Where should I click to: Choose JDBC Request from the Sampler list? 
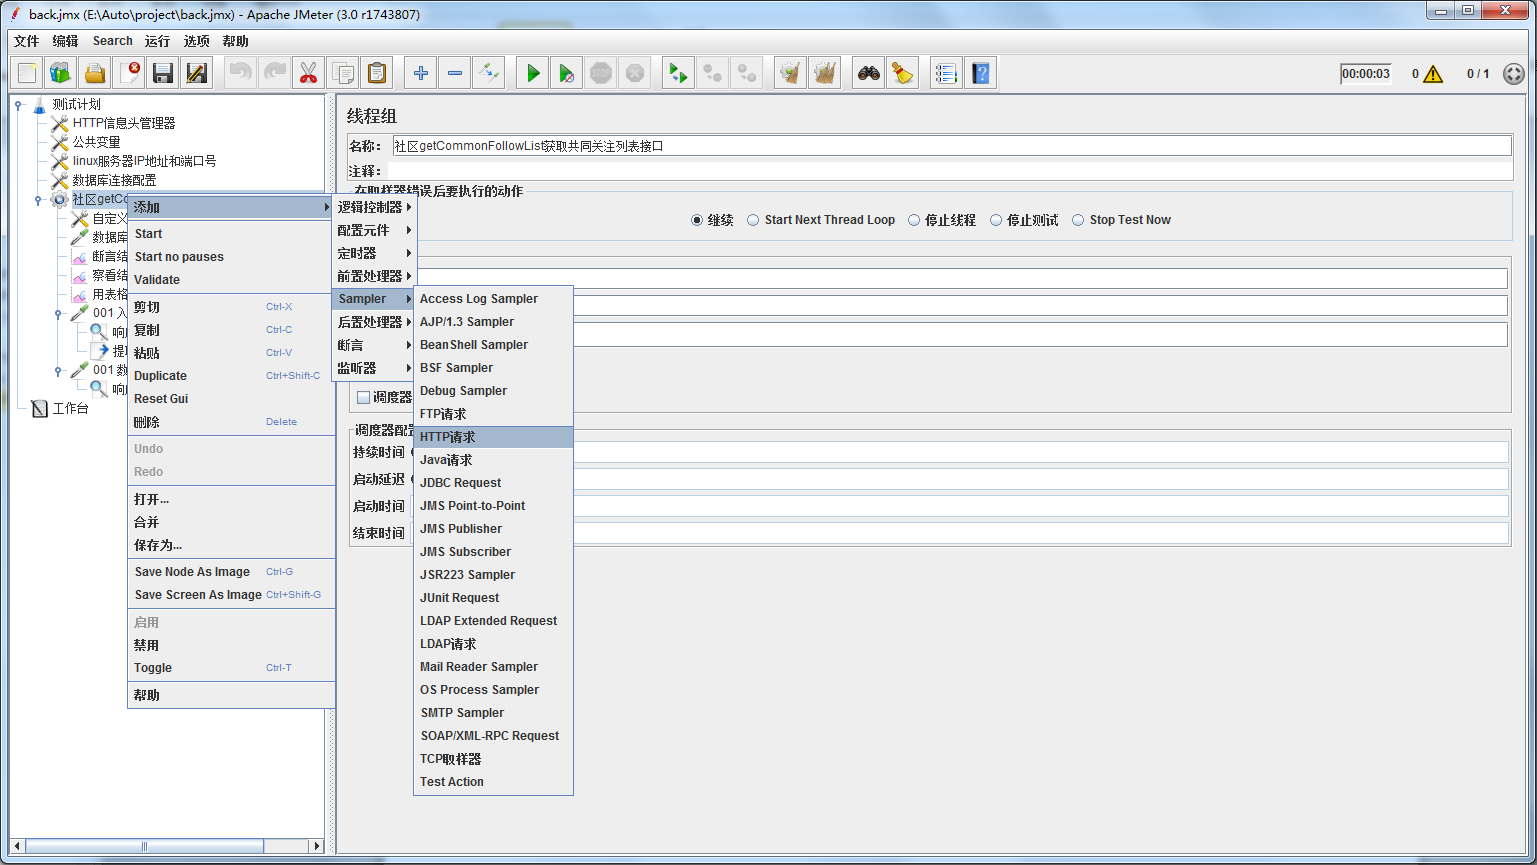tap(493, 483)
